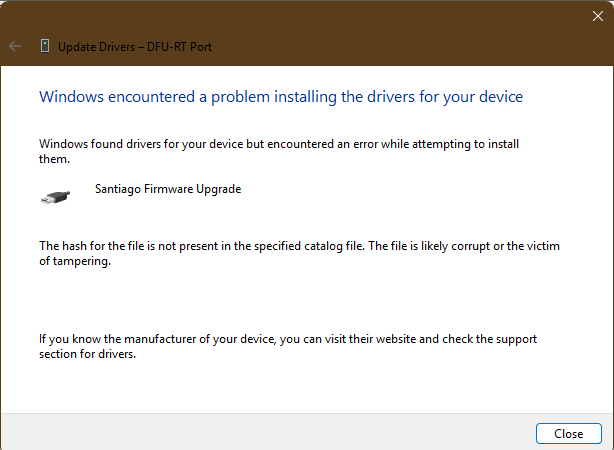
Task: Click the DFU-RT Port device icon
Action: click(45, 46)
